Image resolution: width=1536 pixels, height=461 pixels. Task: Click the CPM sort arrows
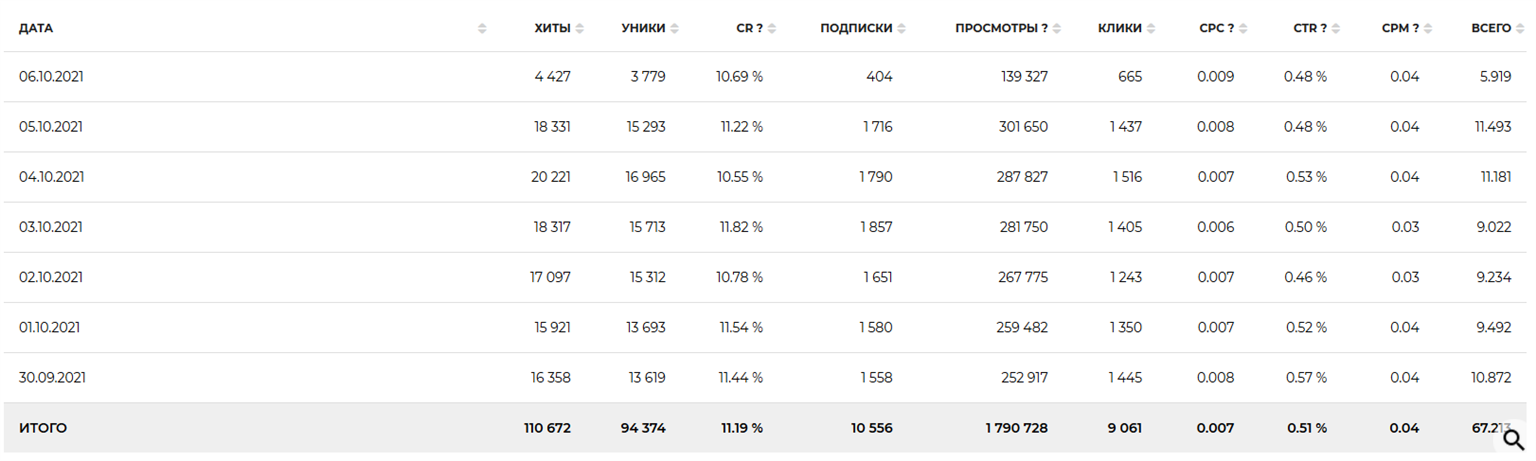[1428, 29]
